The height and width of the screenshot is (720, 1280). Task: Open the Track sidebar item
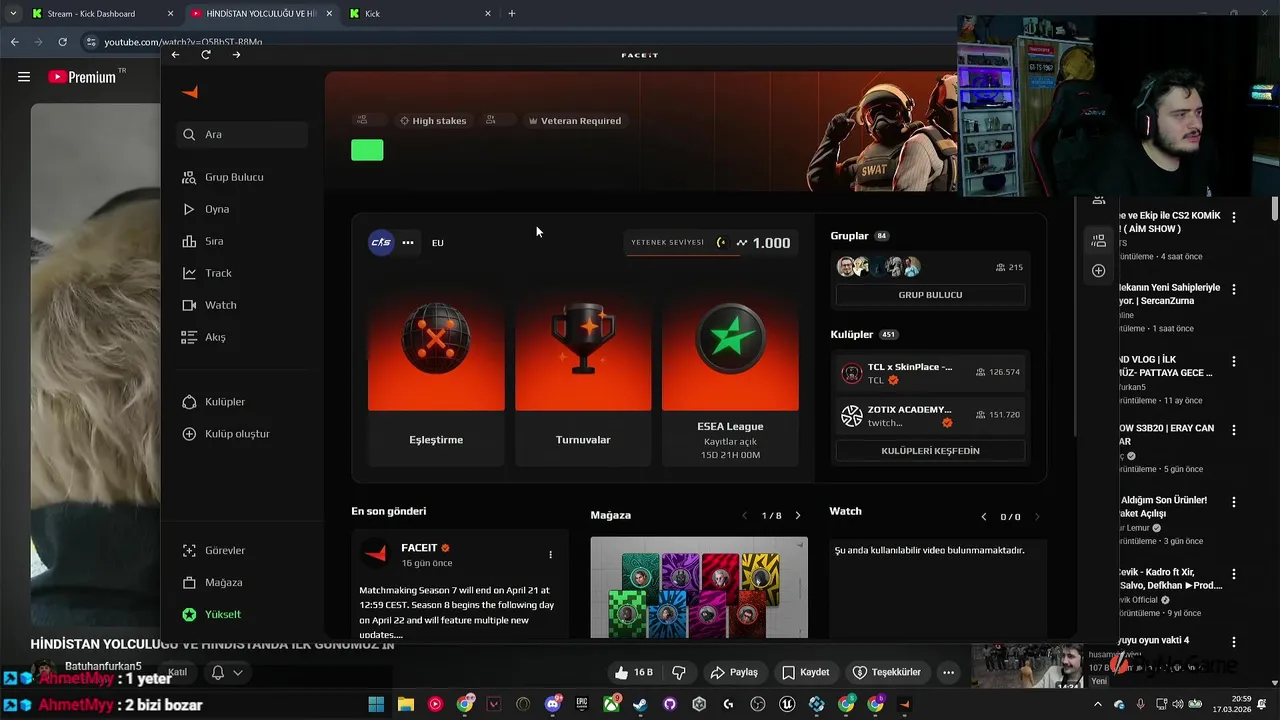pyautogui.click(x=206, y=273)
